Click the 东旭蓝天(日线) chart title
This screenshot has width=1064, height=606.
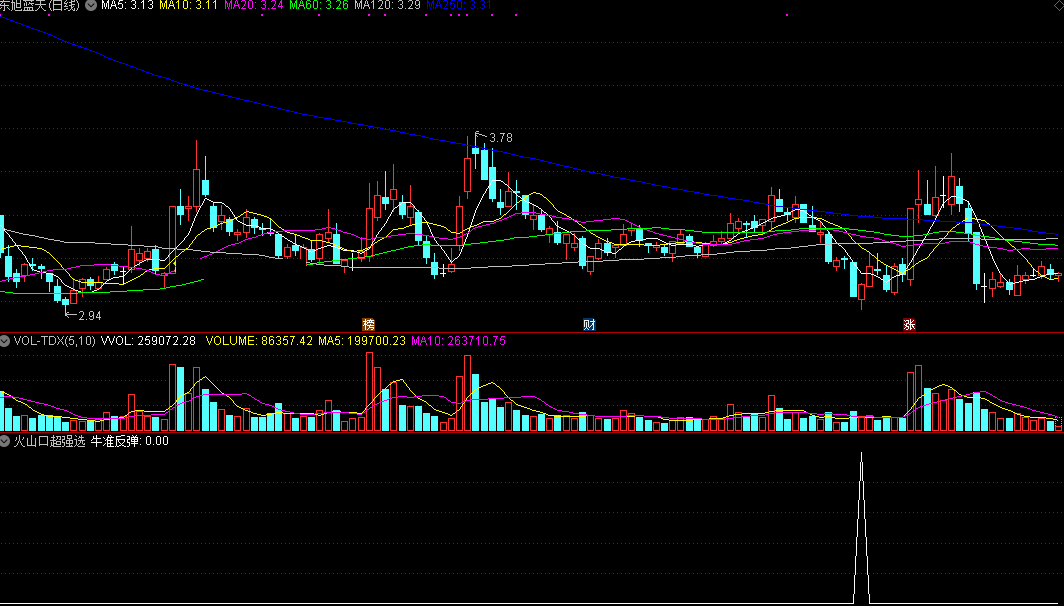coord(41,6)
